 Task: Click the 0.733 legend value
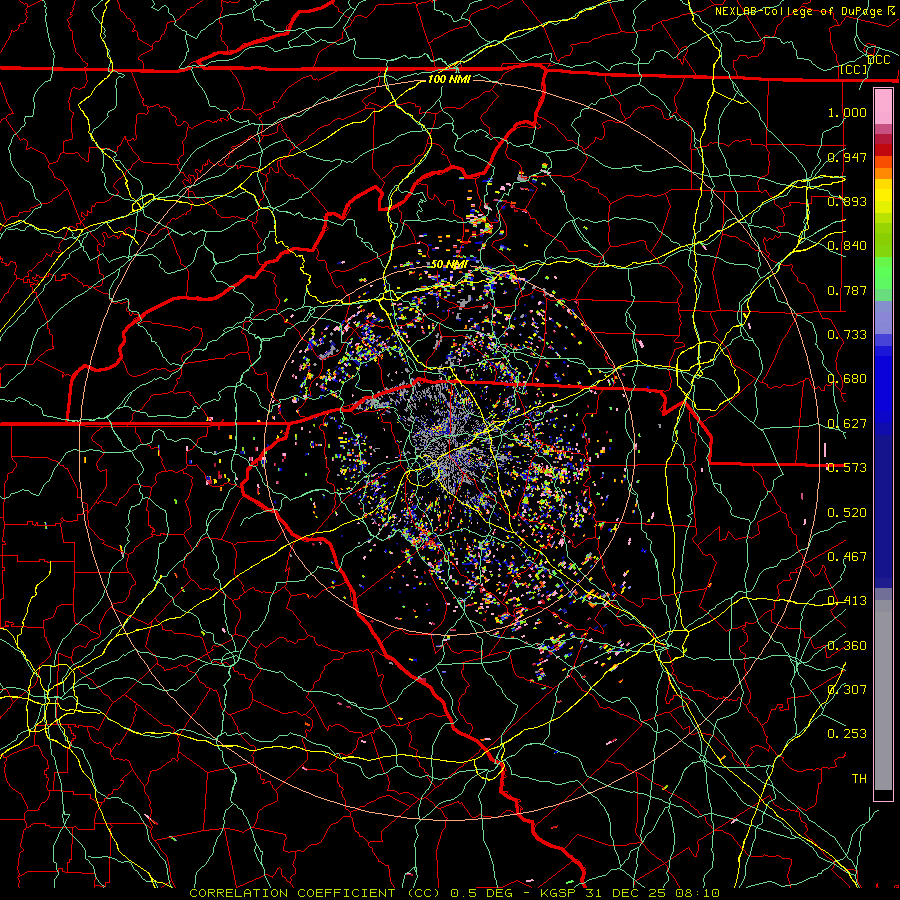click(847, 335)
